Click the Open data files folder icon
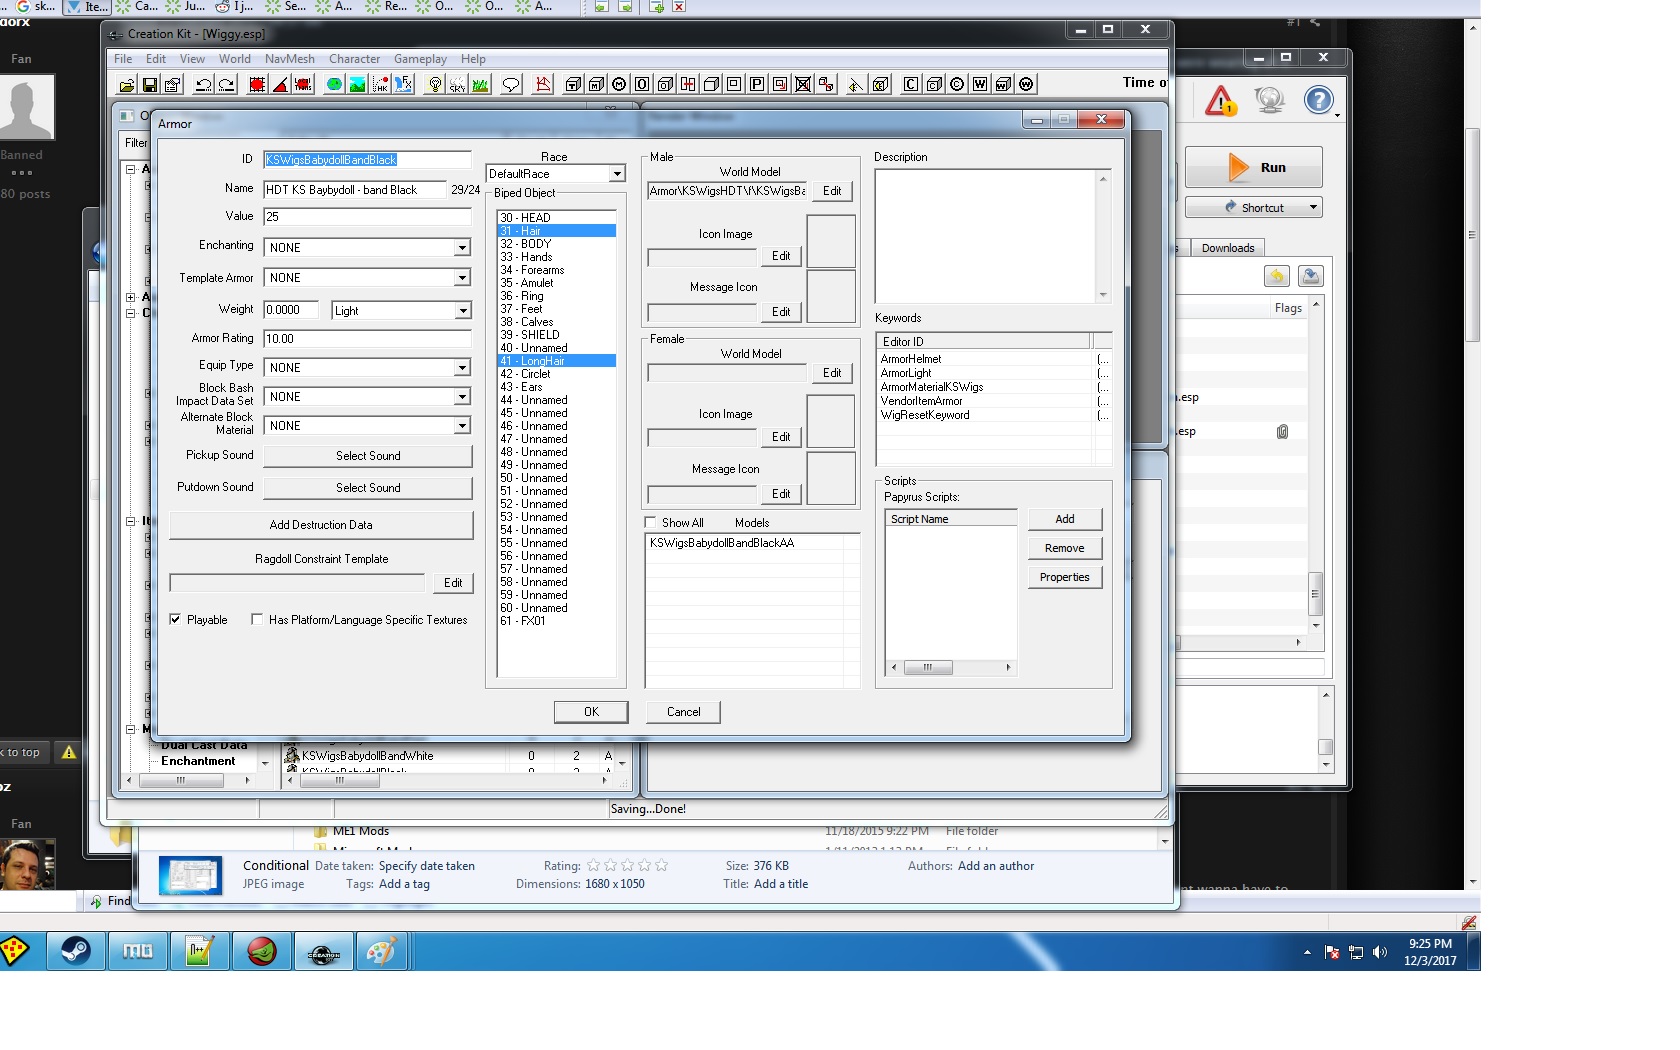This screenshot has height=1050, width=1680. (x=127, y=85)
